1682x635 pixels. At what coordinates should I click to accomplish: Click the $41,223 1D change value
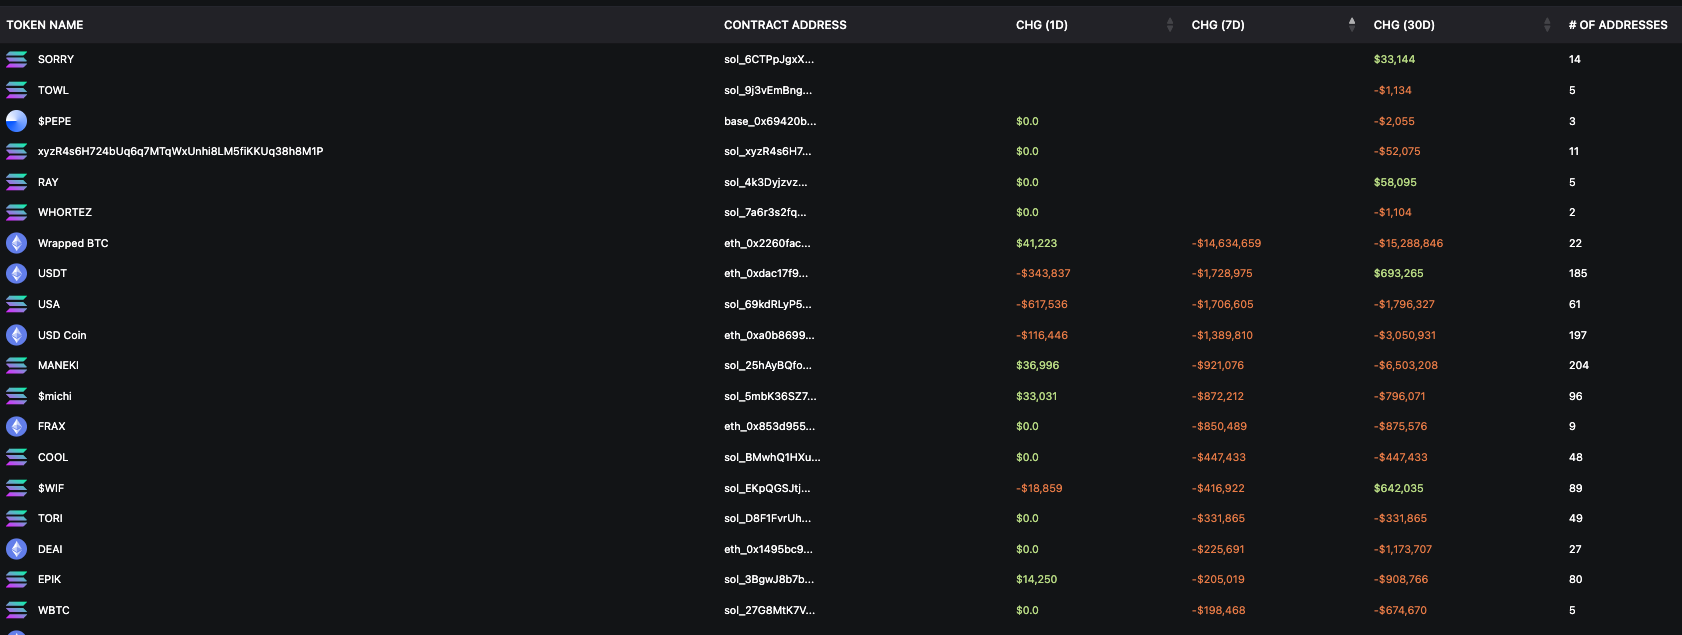point(1036,243)
